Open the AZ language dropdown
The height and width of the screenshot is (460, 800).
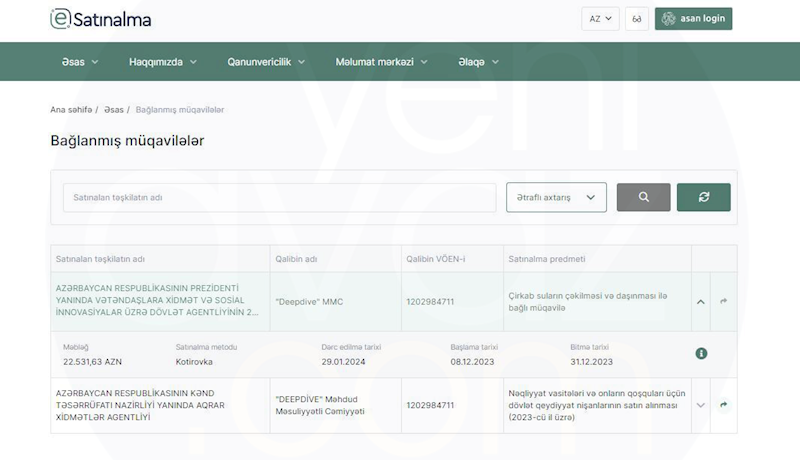click(600, 19)
